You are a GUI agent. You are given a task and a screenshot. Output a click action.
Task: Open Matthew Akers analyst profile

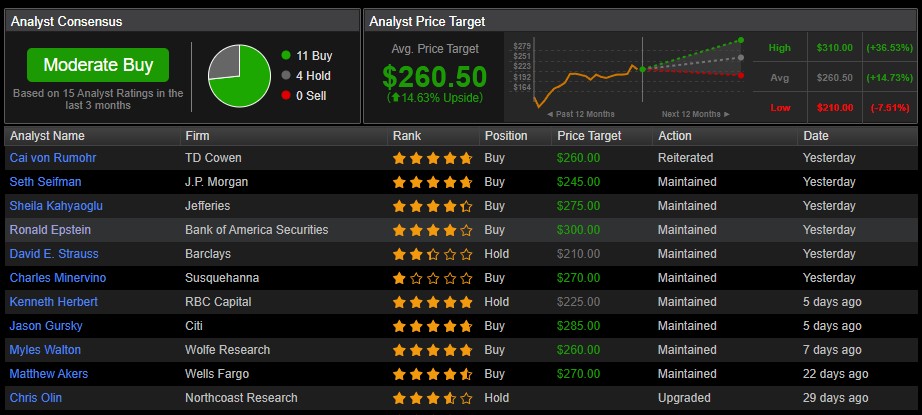coord(49,374)
